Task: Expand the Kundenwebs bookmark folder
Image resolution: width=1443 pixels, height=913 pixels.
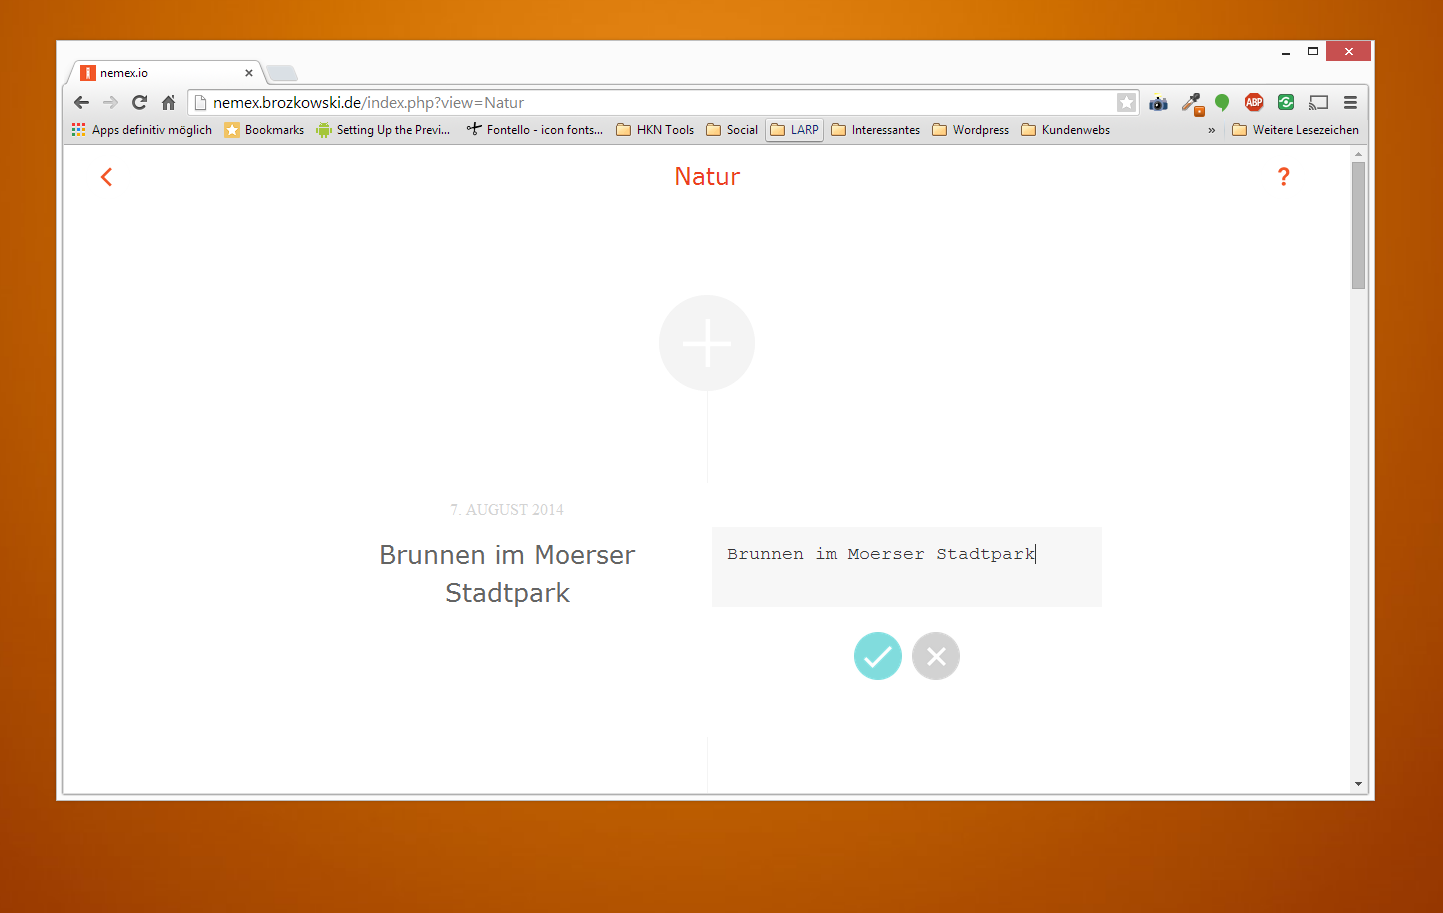Action: click(x=1066, y=130)
